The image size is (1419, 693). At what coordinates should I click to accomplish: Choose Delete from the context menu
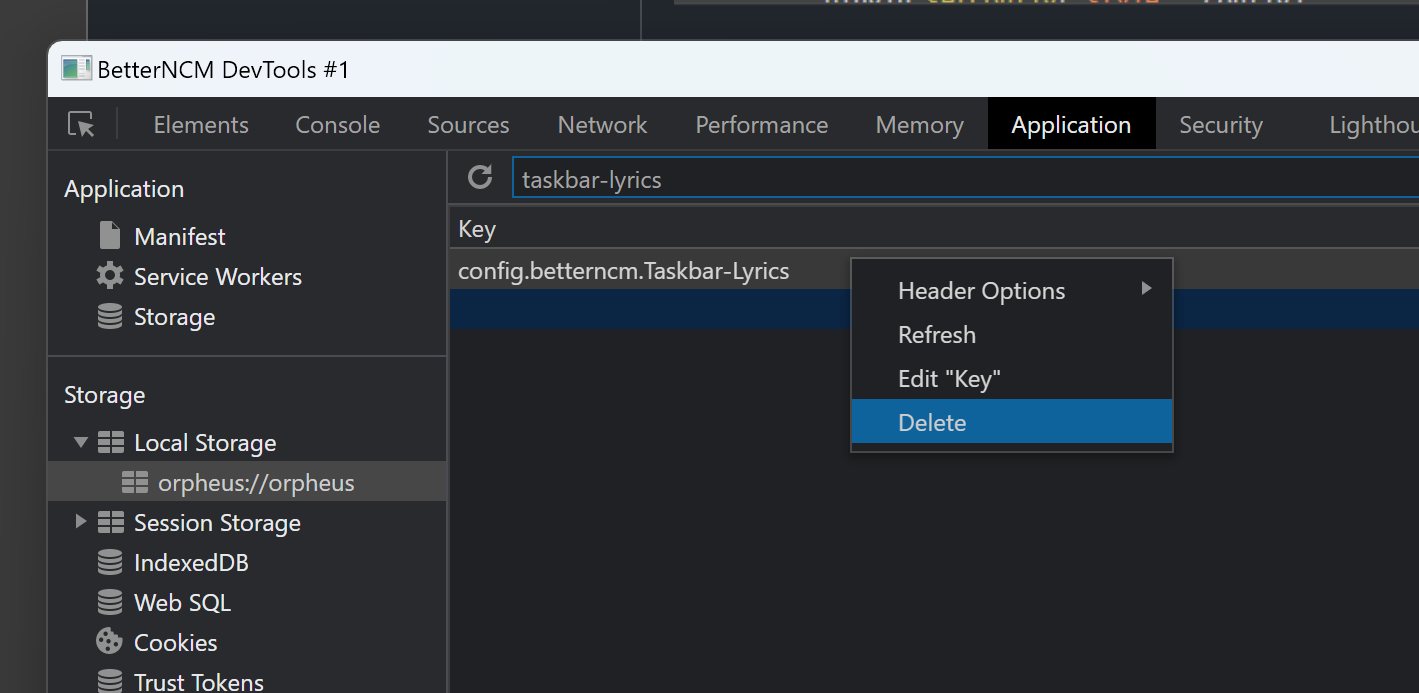(931, 422)
